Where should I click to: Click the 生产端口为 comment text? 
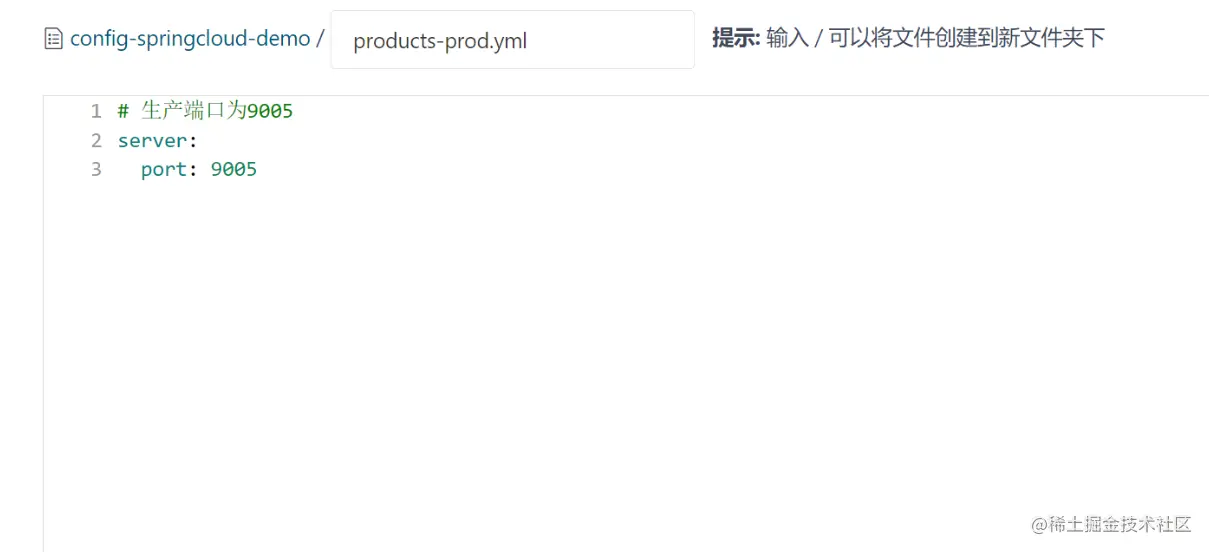coord(193,111)
